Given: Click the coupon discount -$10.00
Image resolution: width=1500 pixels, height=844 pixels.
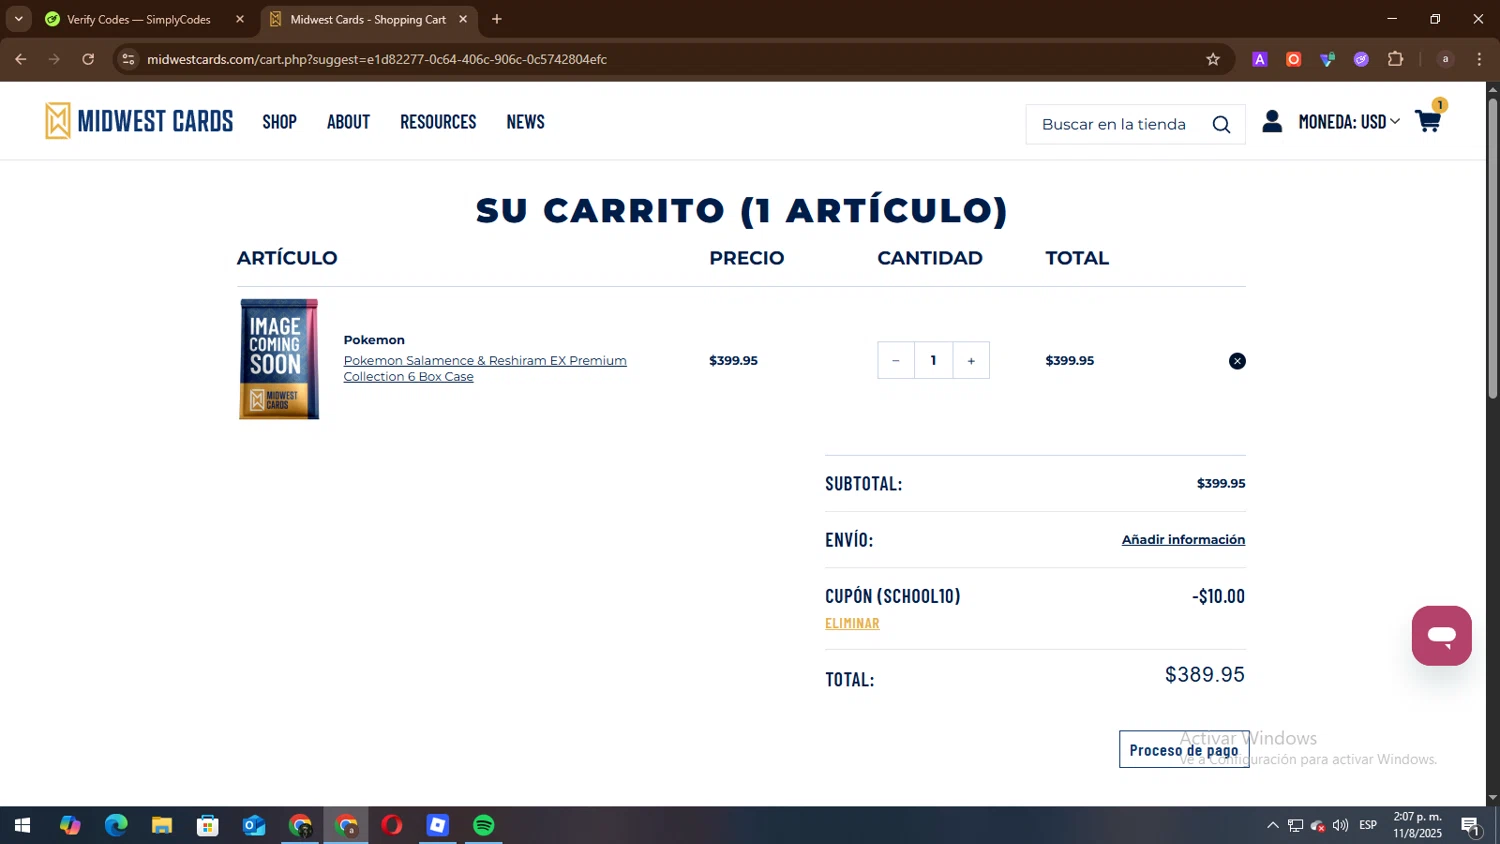Looking at the screenshot, I should [x=1218, y=596].
